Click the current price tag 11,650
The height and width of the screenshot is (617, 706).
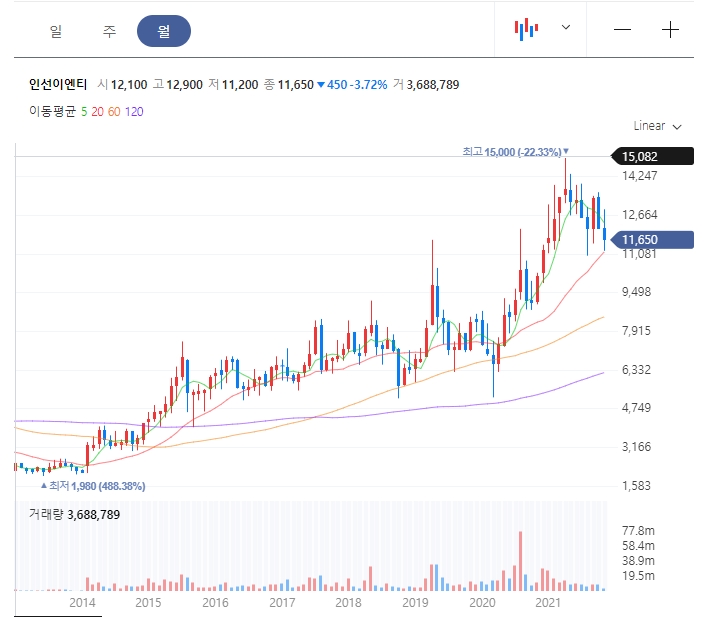point(652,240)
